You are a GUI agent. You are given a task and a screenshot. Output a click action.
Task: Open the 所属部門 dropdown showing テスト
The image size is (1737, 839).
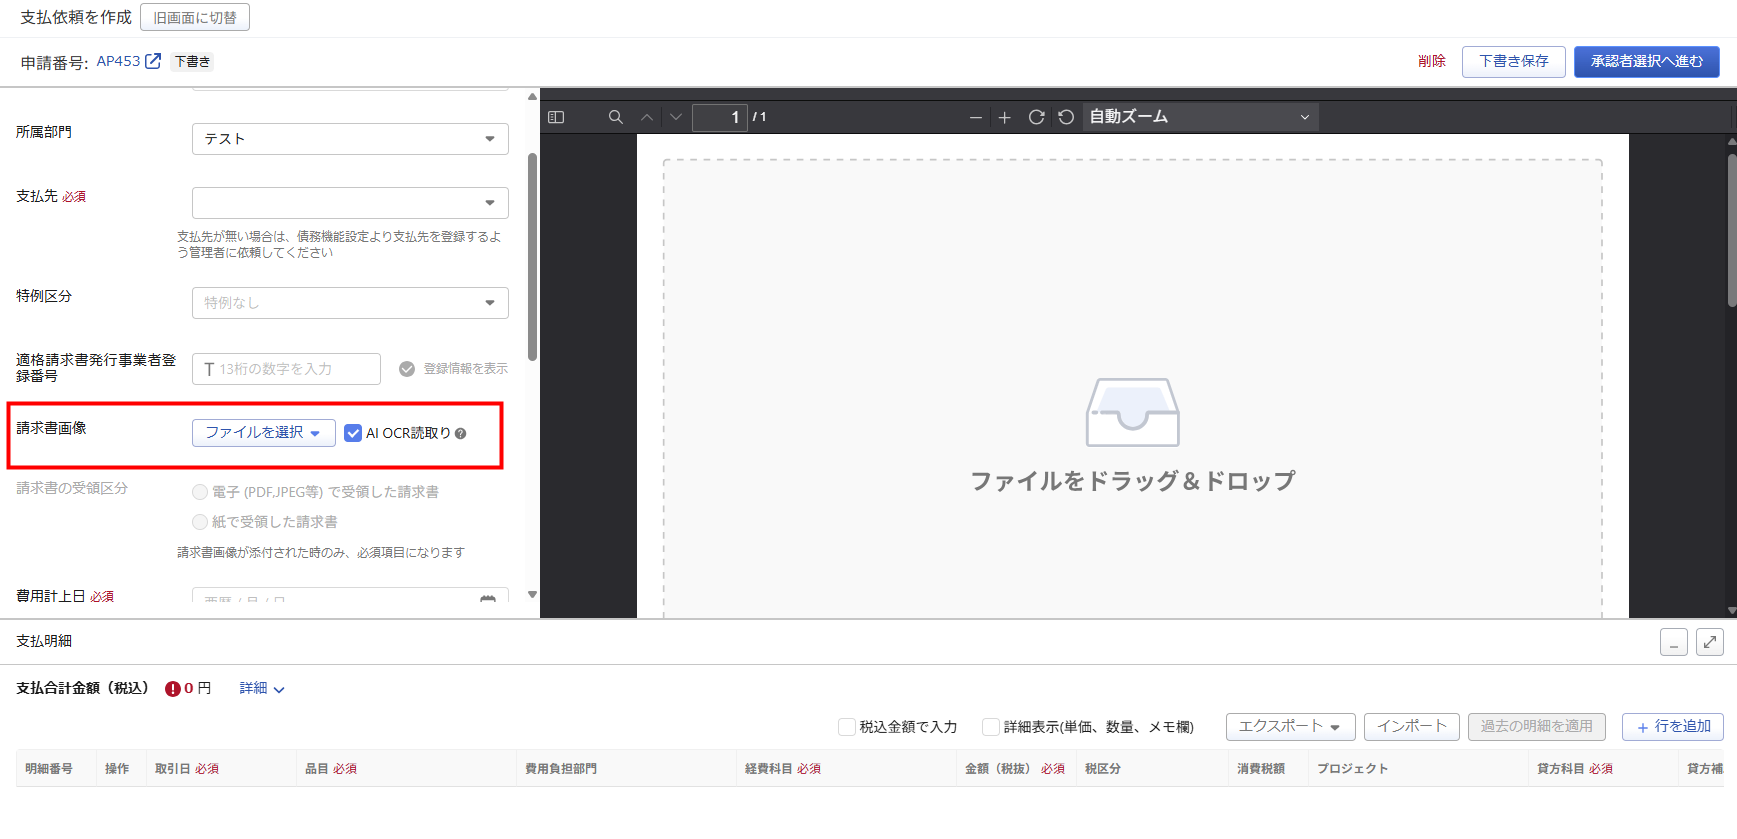350,139
